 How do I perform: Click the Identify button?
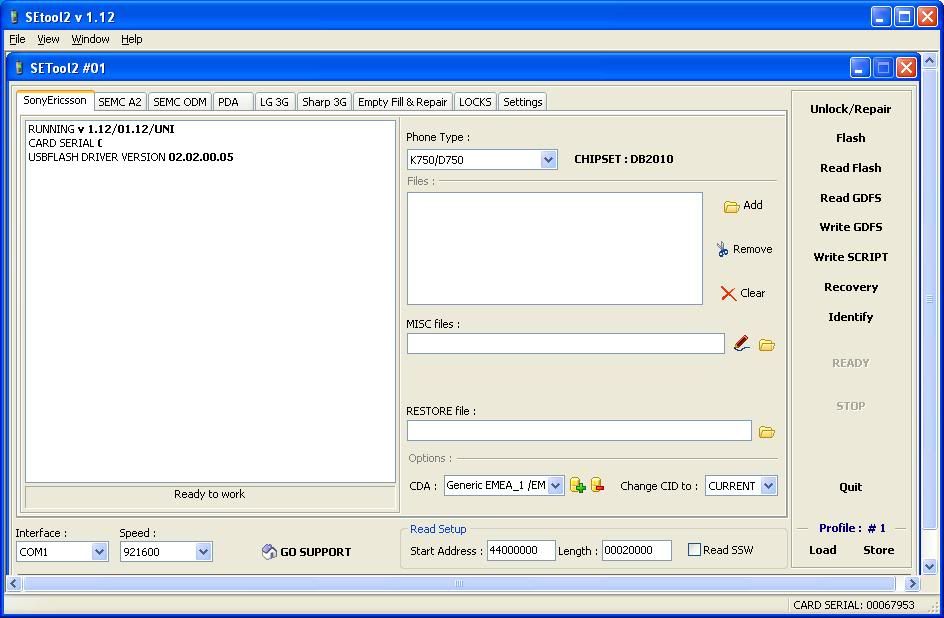pos(850,317)
